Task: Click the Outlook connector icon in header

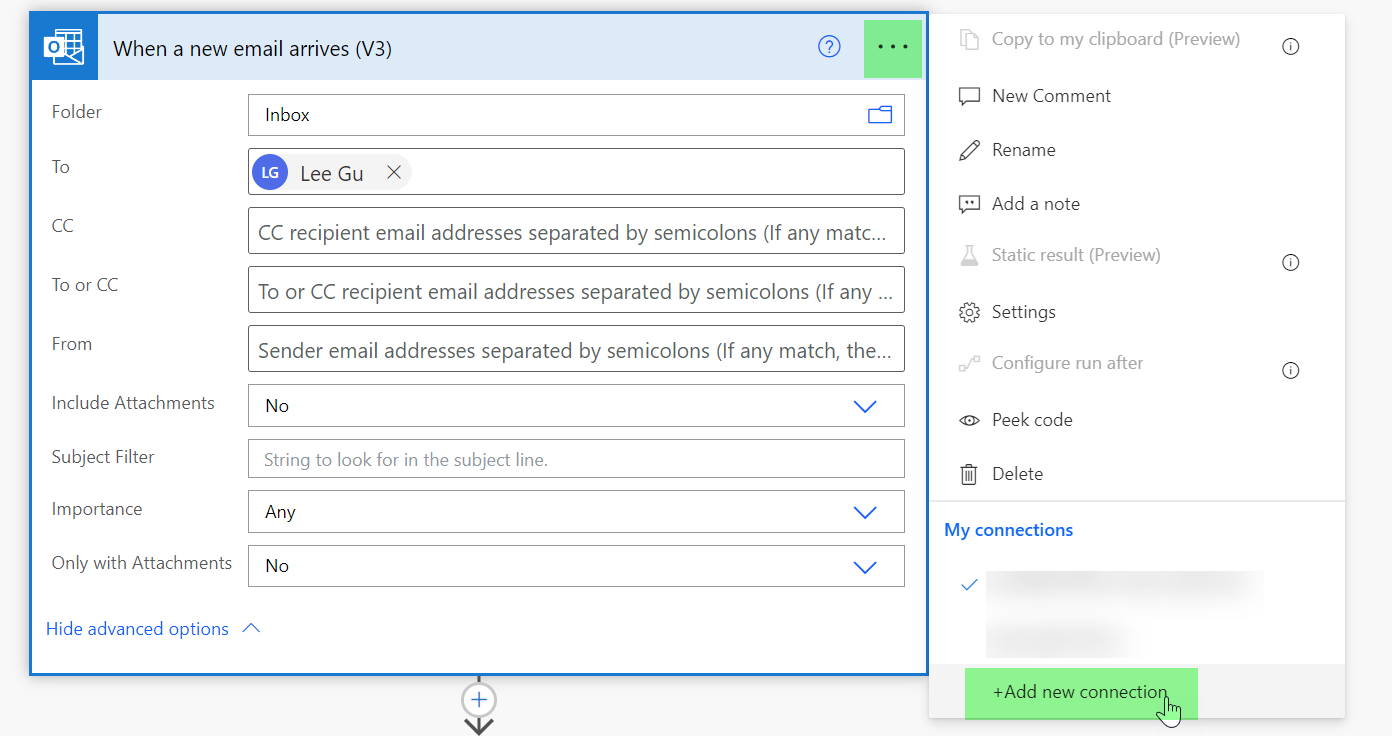Action: 64,47
